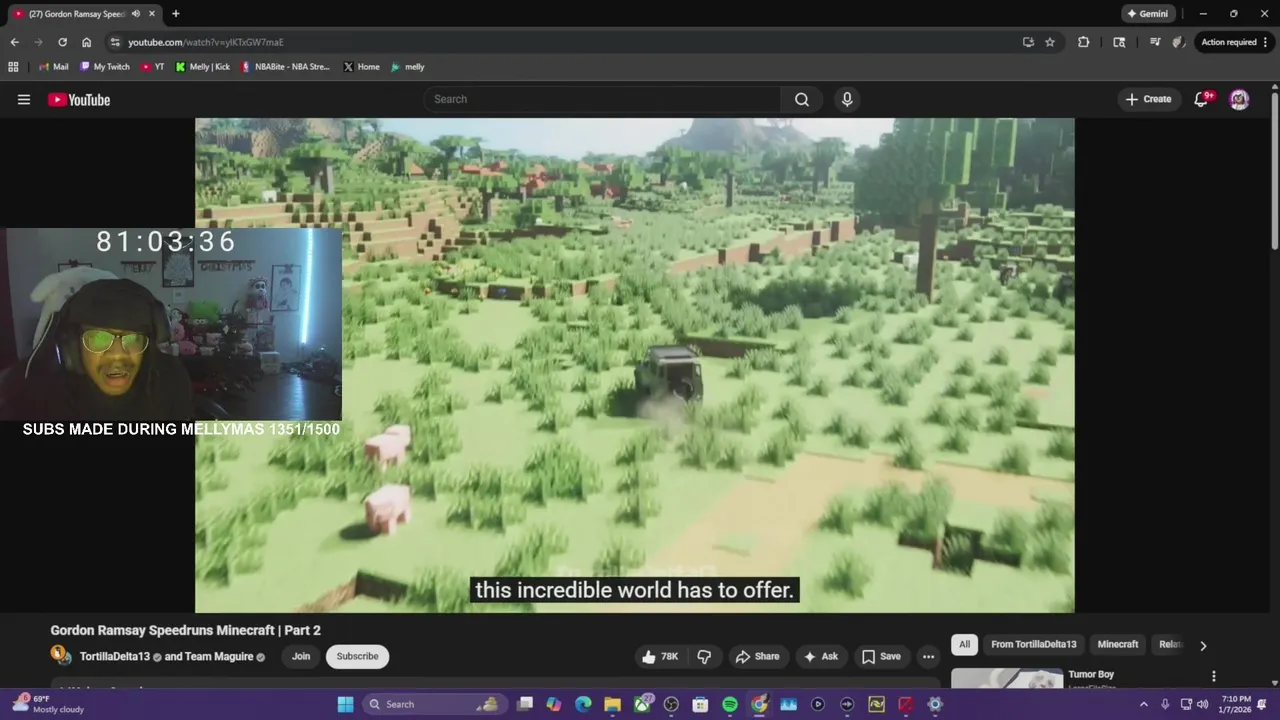
Task: Open the Chrome apps grid icon
Action: tap(13, 67)
